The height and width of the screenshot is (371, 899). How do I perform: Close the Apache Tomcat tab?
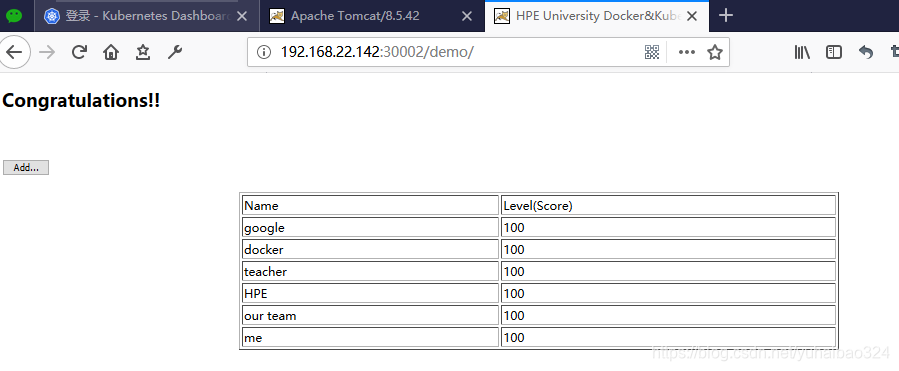467,16
